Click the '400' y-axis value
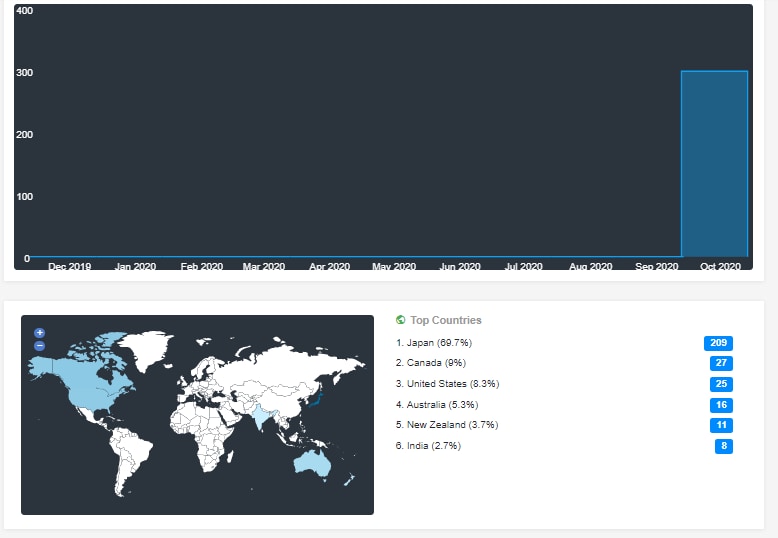This screenshot has height=538, width=778. coord(24,10)
